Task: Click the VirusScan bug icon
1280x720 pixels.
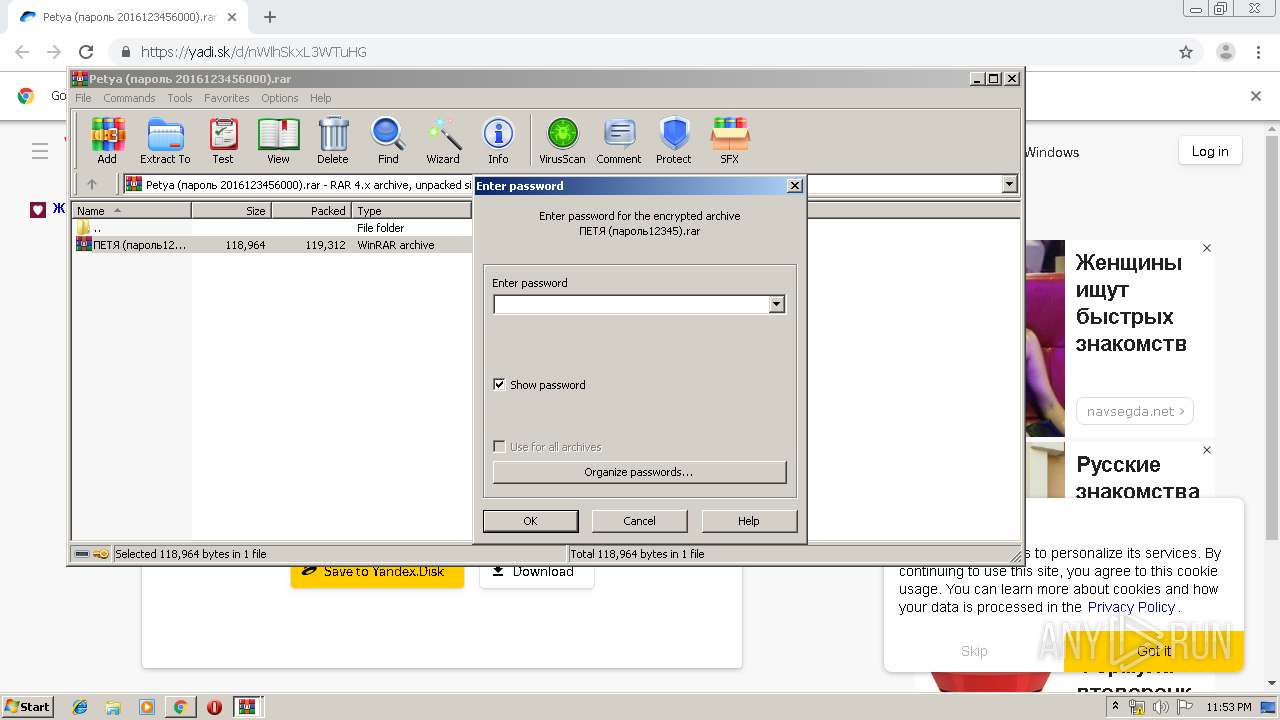Action: pyautogui.click(x=562, y=140)
